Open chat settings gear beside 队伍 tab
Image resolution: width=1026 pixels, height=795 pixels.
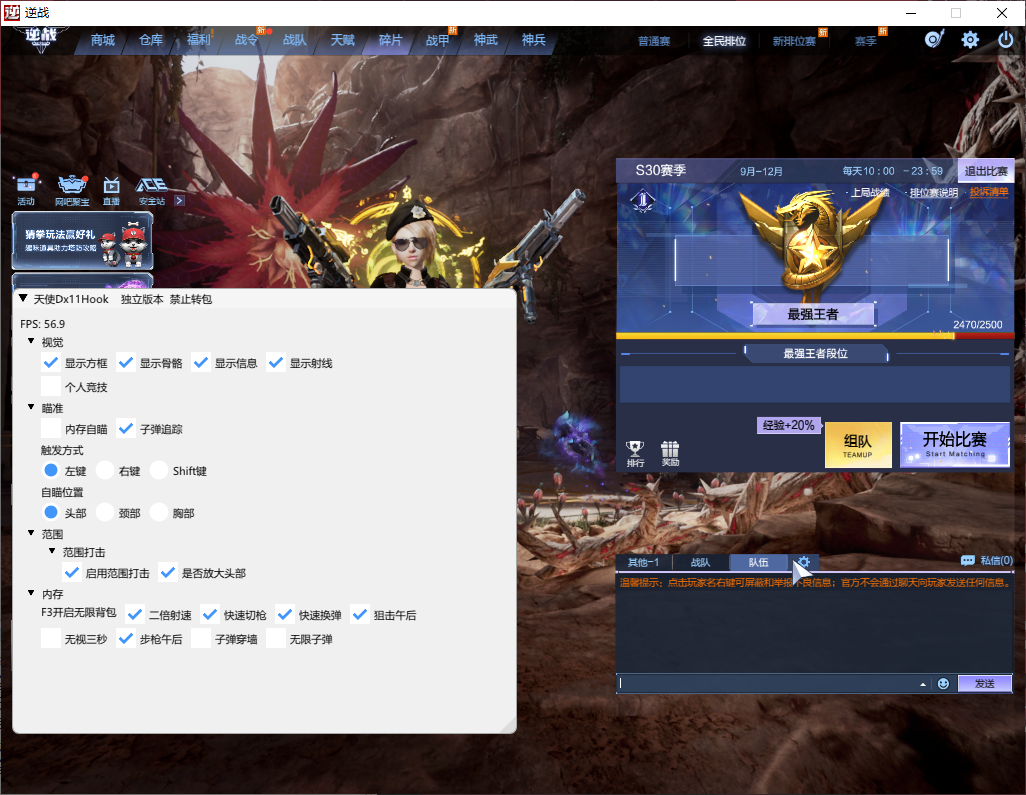click(x=803, y=562)
